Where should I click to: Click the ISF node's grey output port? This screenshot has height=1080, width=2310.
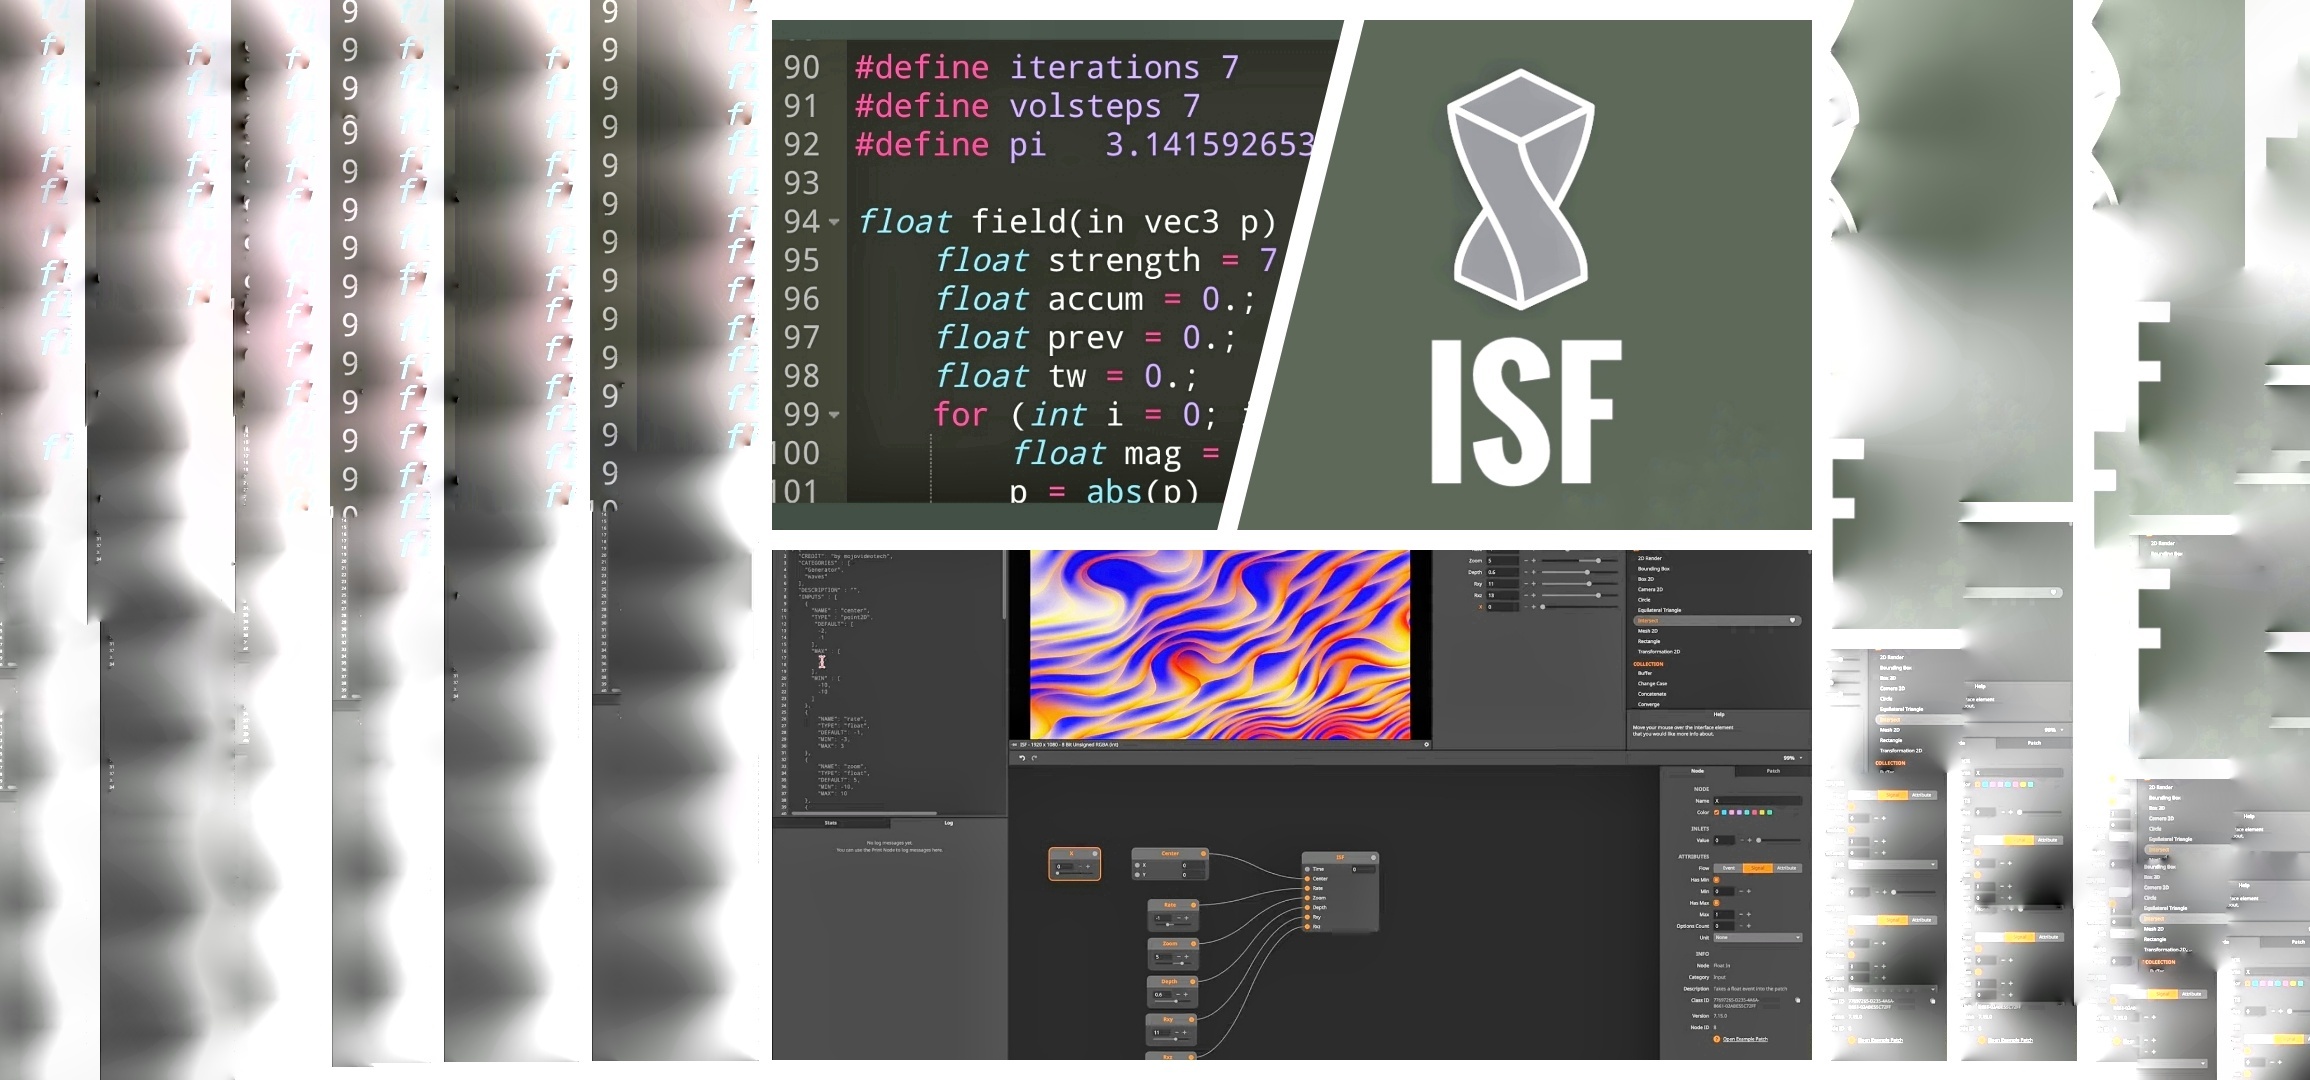(x=1373, y=858)
